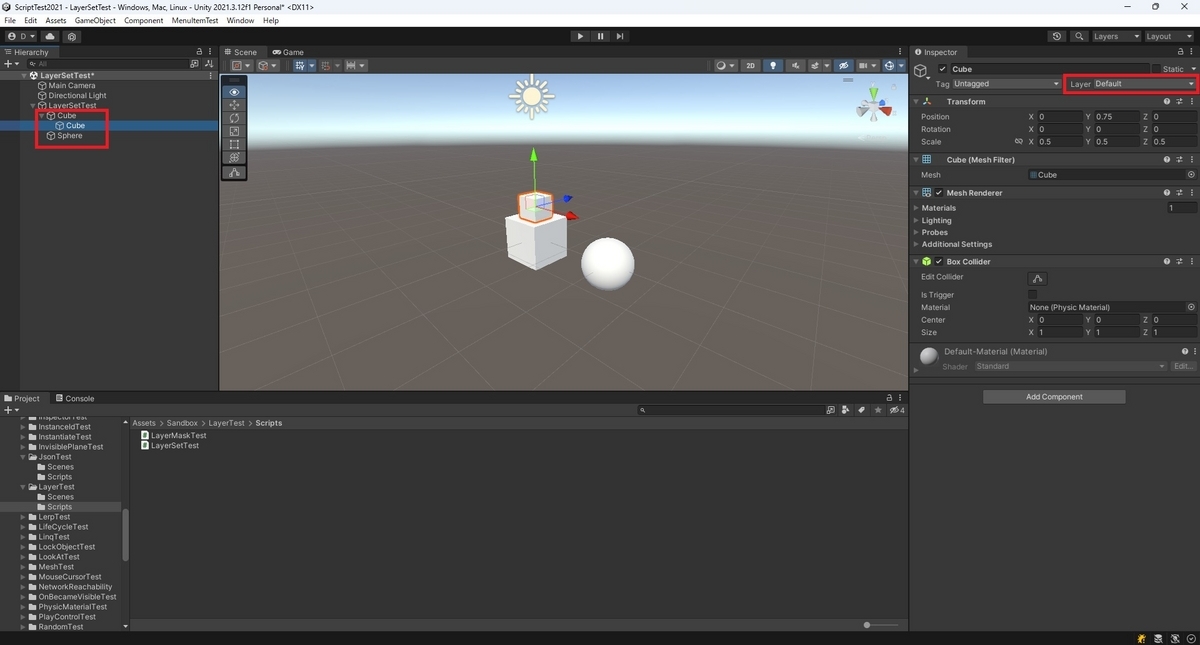Collapse the Transform component

point(916,101)
